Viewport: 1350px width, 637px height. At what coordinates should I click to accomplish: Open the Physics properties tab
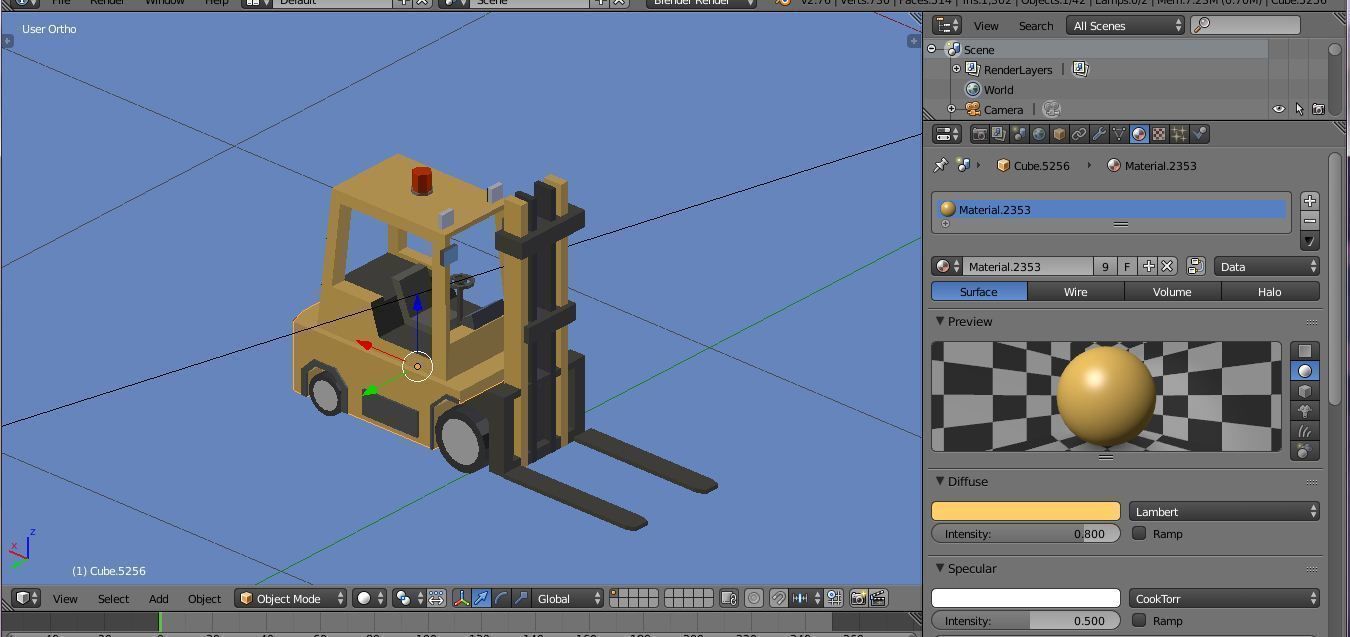click(x=1200, y=134)
